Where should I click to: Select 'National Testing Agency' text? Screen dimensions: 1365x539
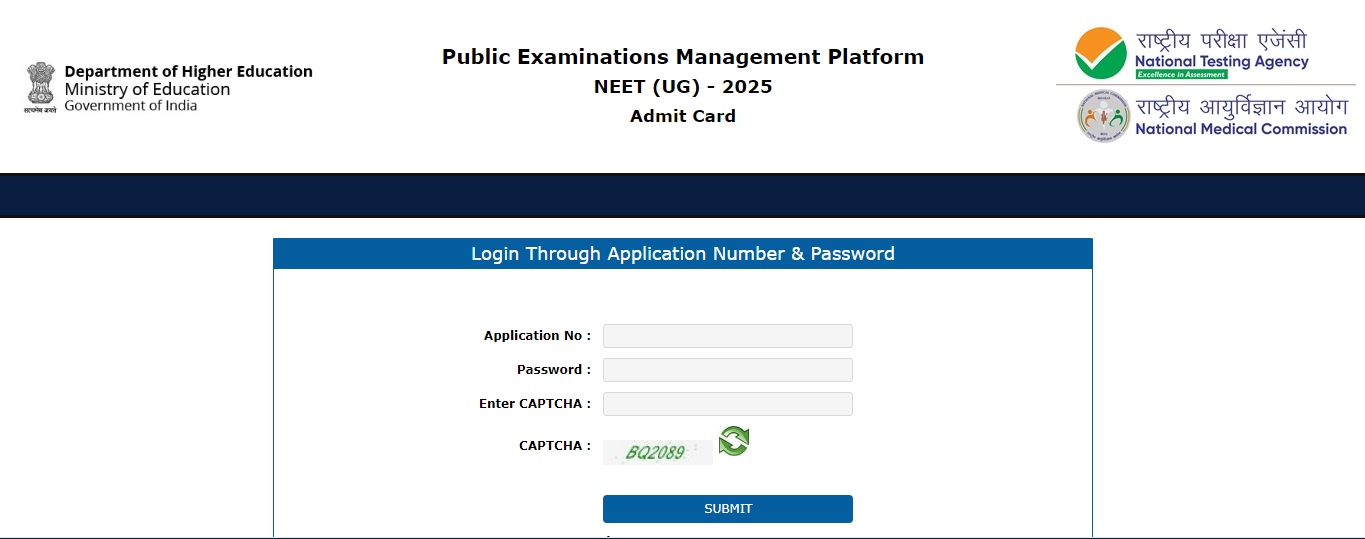pyautogui.click(x=1221, y=62)
